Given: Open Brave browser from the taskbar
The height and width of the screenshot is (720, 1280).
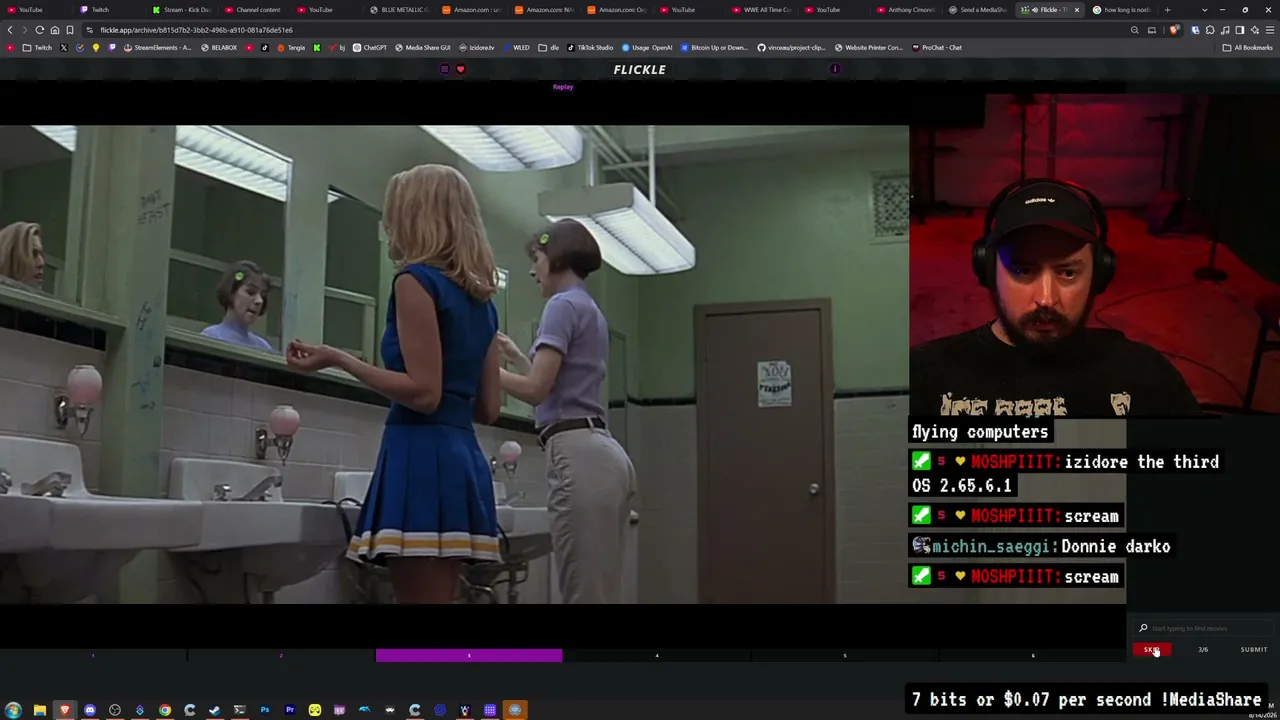Looking at the screenshot, I should click(x=65, y=710).
